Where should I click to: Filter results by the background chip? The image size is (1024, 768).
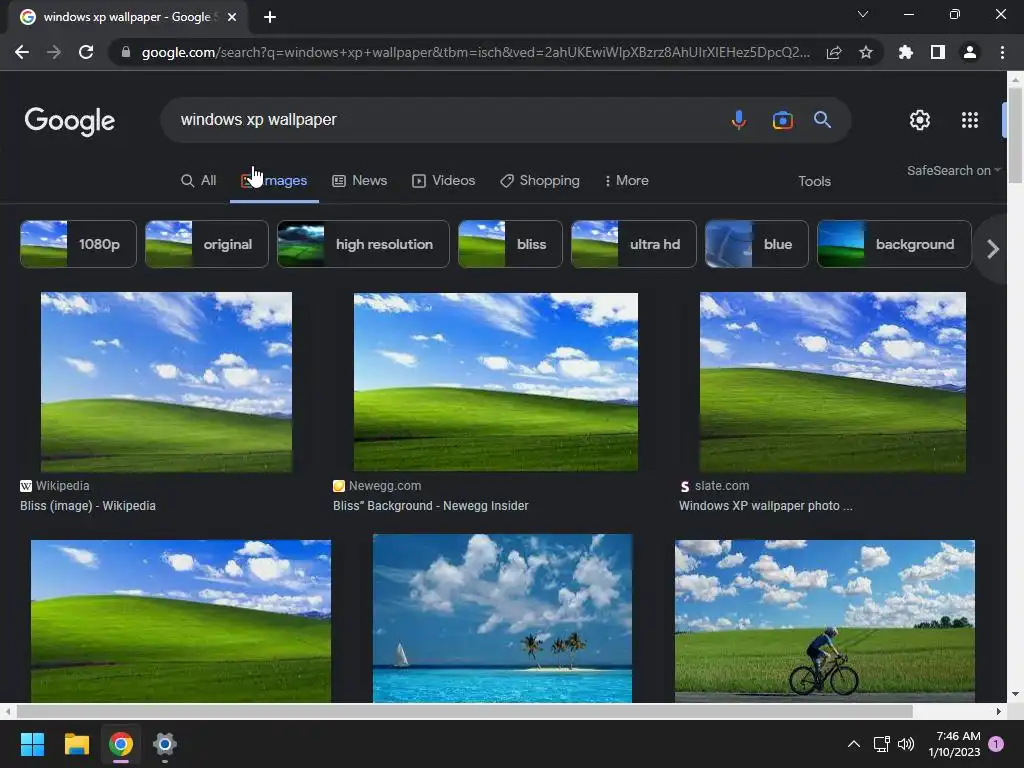(894, 244)
